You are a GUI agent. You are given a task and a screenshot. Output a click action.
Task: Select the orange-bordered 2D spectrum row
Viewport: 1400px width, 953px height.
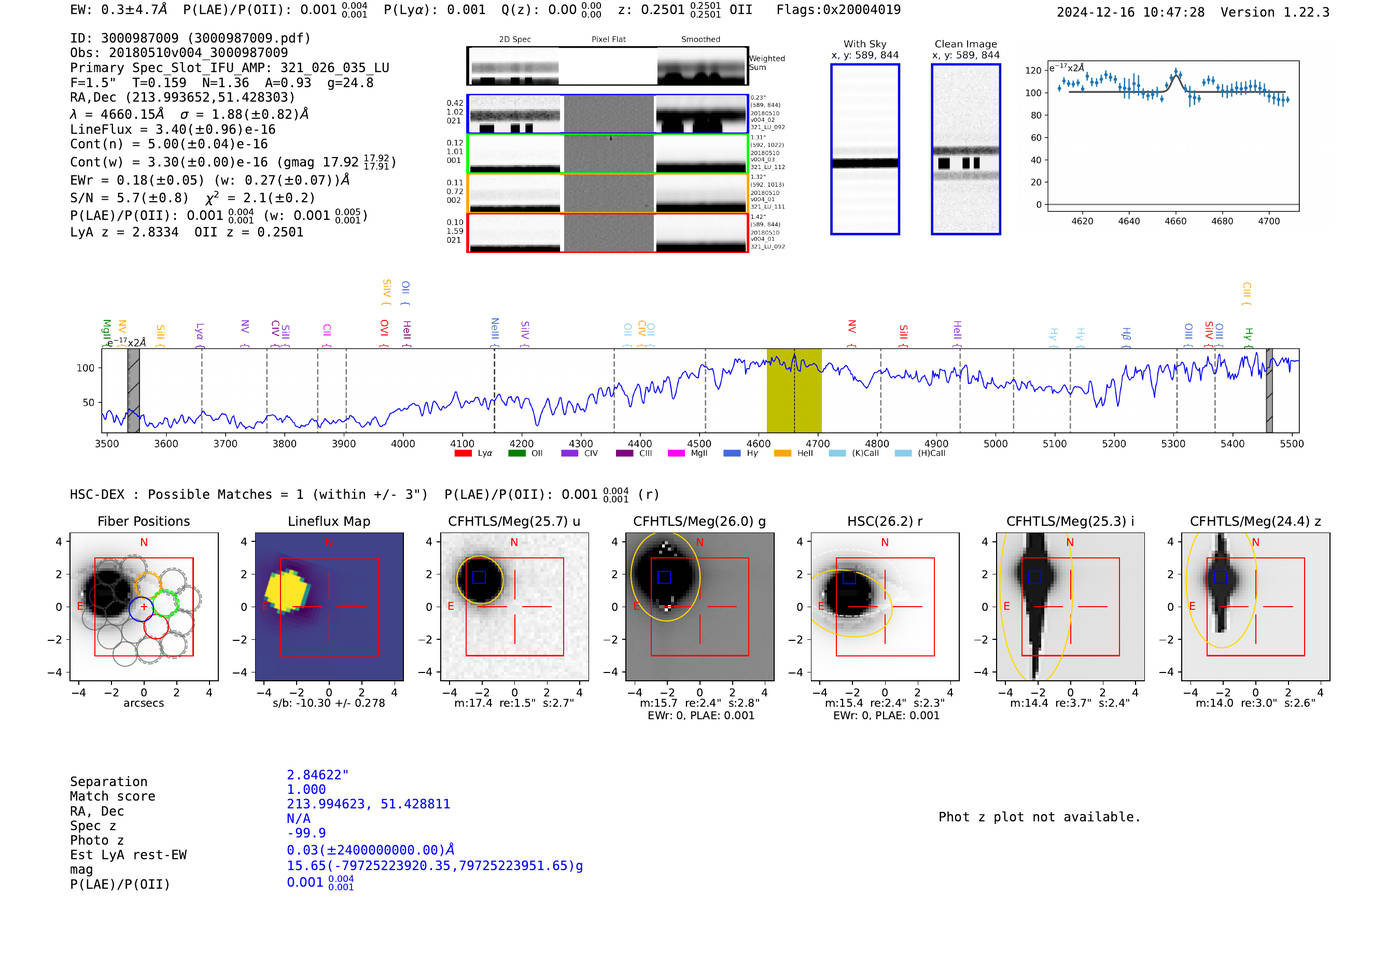click(x=607, y=193)
